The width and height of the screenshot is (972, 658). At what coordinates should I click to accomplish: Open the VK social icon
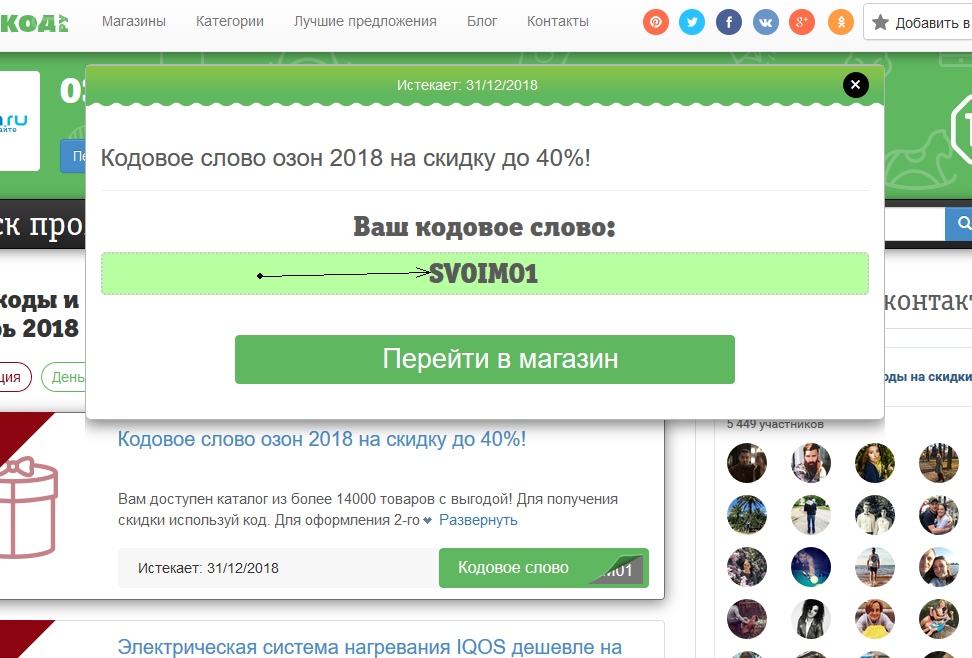(766, 22)
